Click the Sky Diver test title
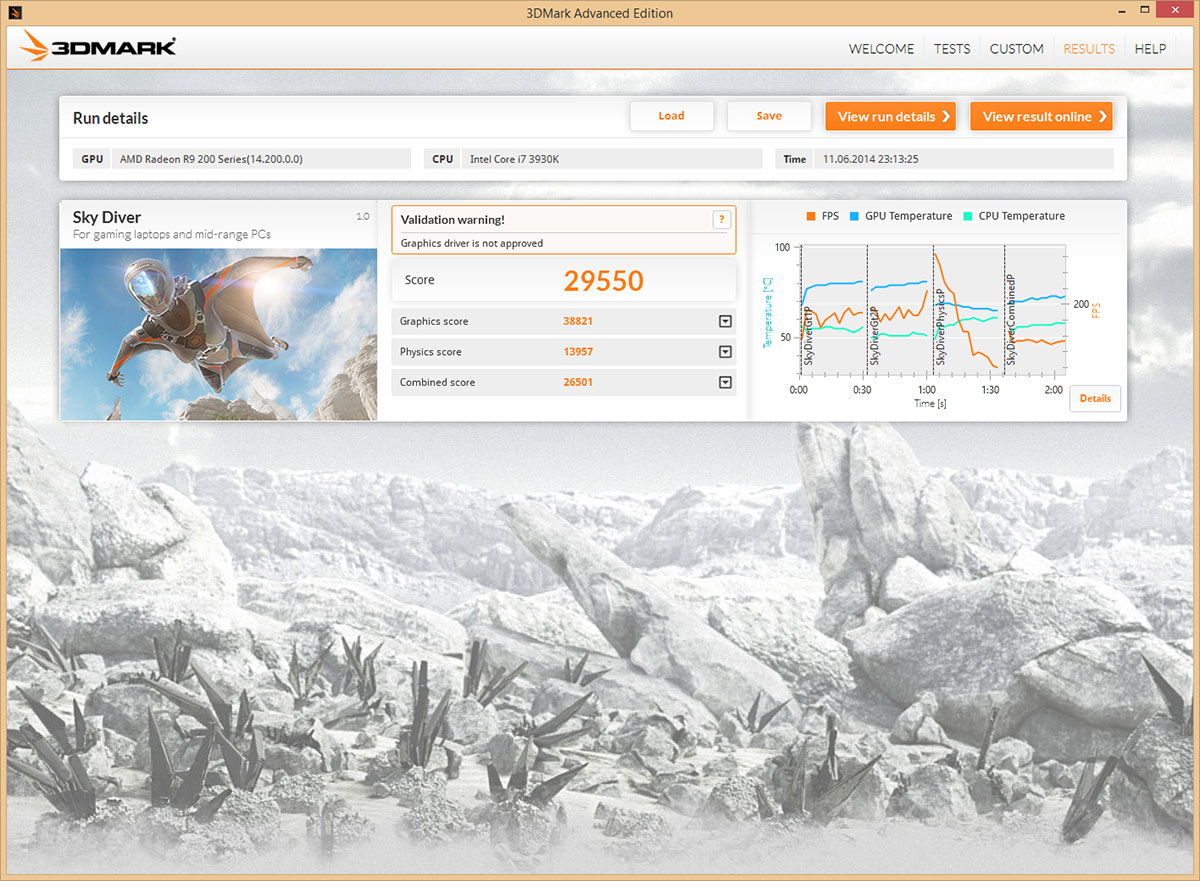1200x881 pixels. click(107, 217)
